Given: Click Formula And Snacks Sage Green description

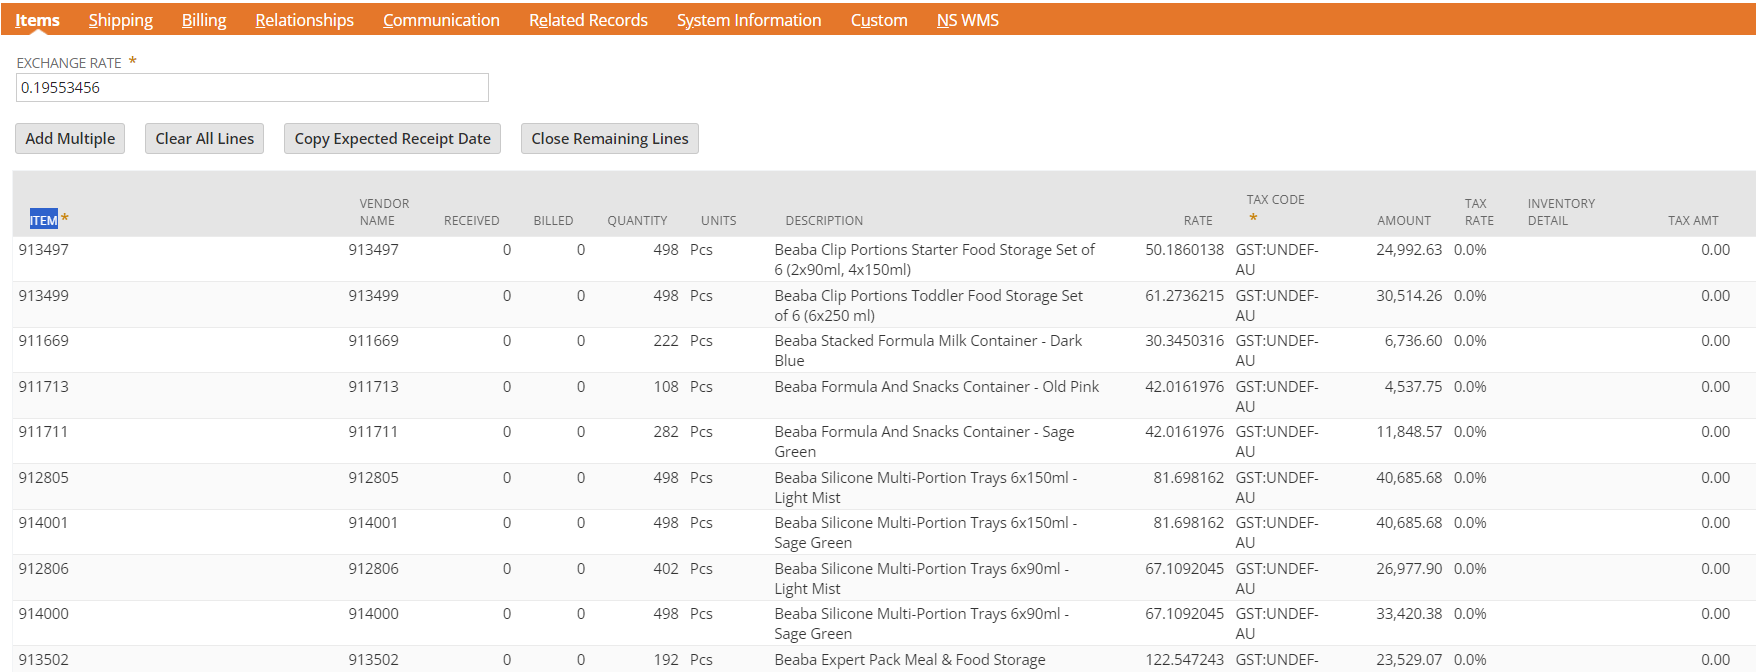Looking at the screenshot, I should 925,442.
